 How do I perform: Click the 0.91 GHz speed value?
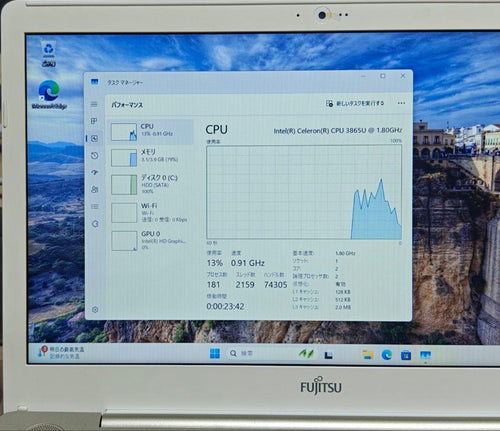pos(248,263)
